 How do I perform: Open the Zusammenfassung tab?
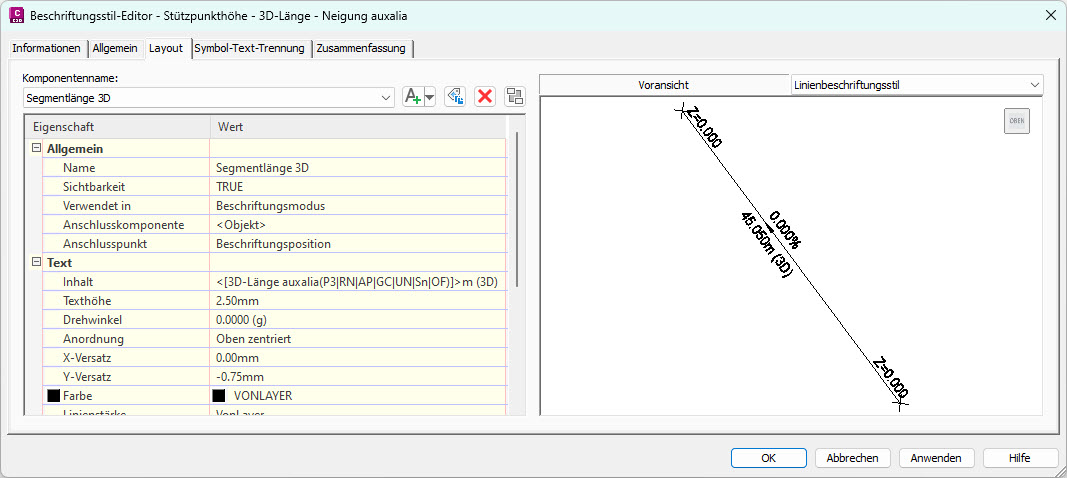point(361,48)
